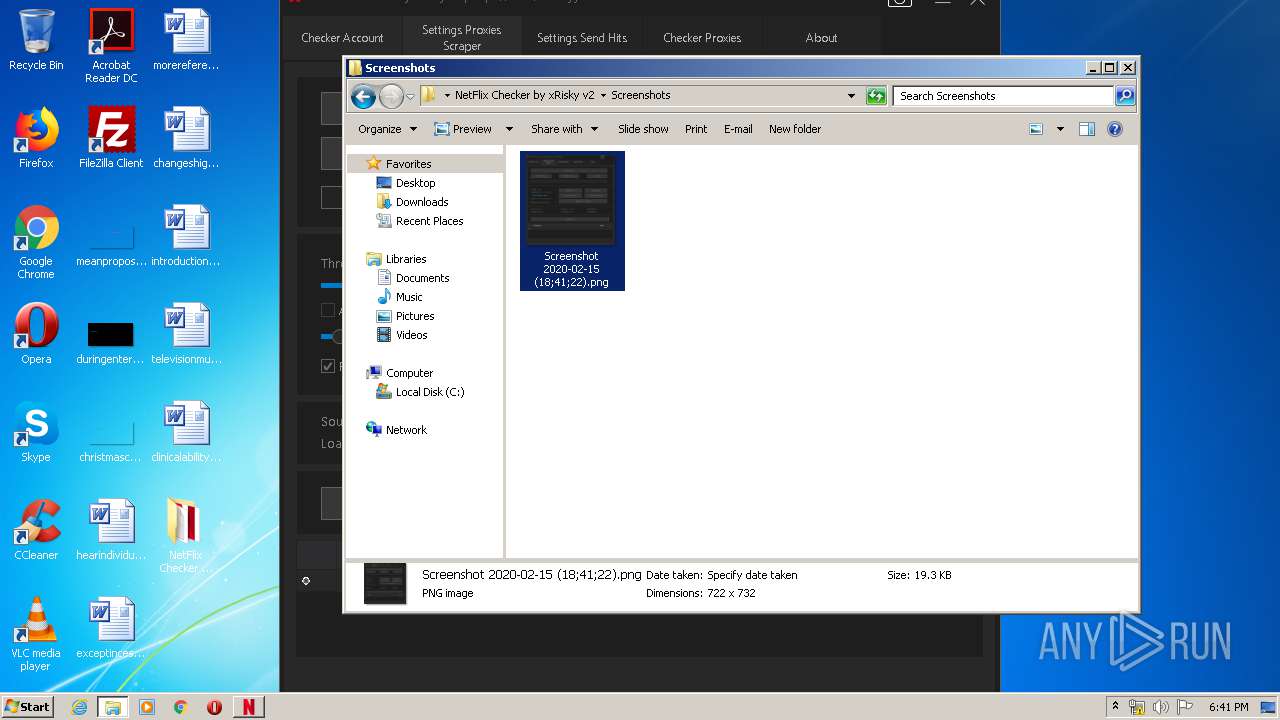
Task: Select the changeshig Word document icon
Action: tap(186, 138)
